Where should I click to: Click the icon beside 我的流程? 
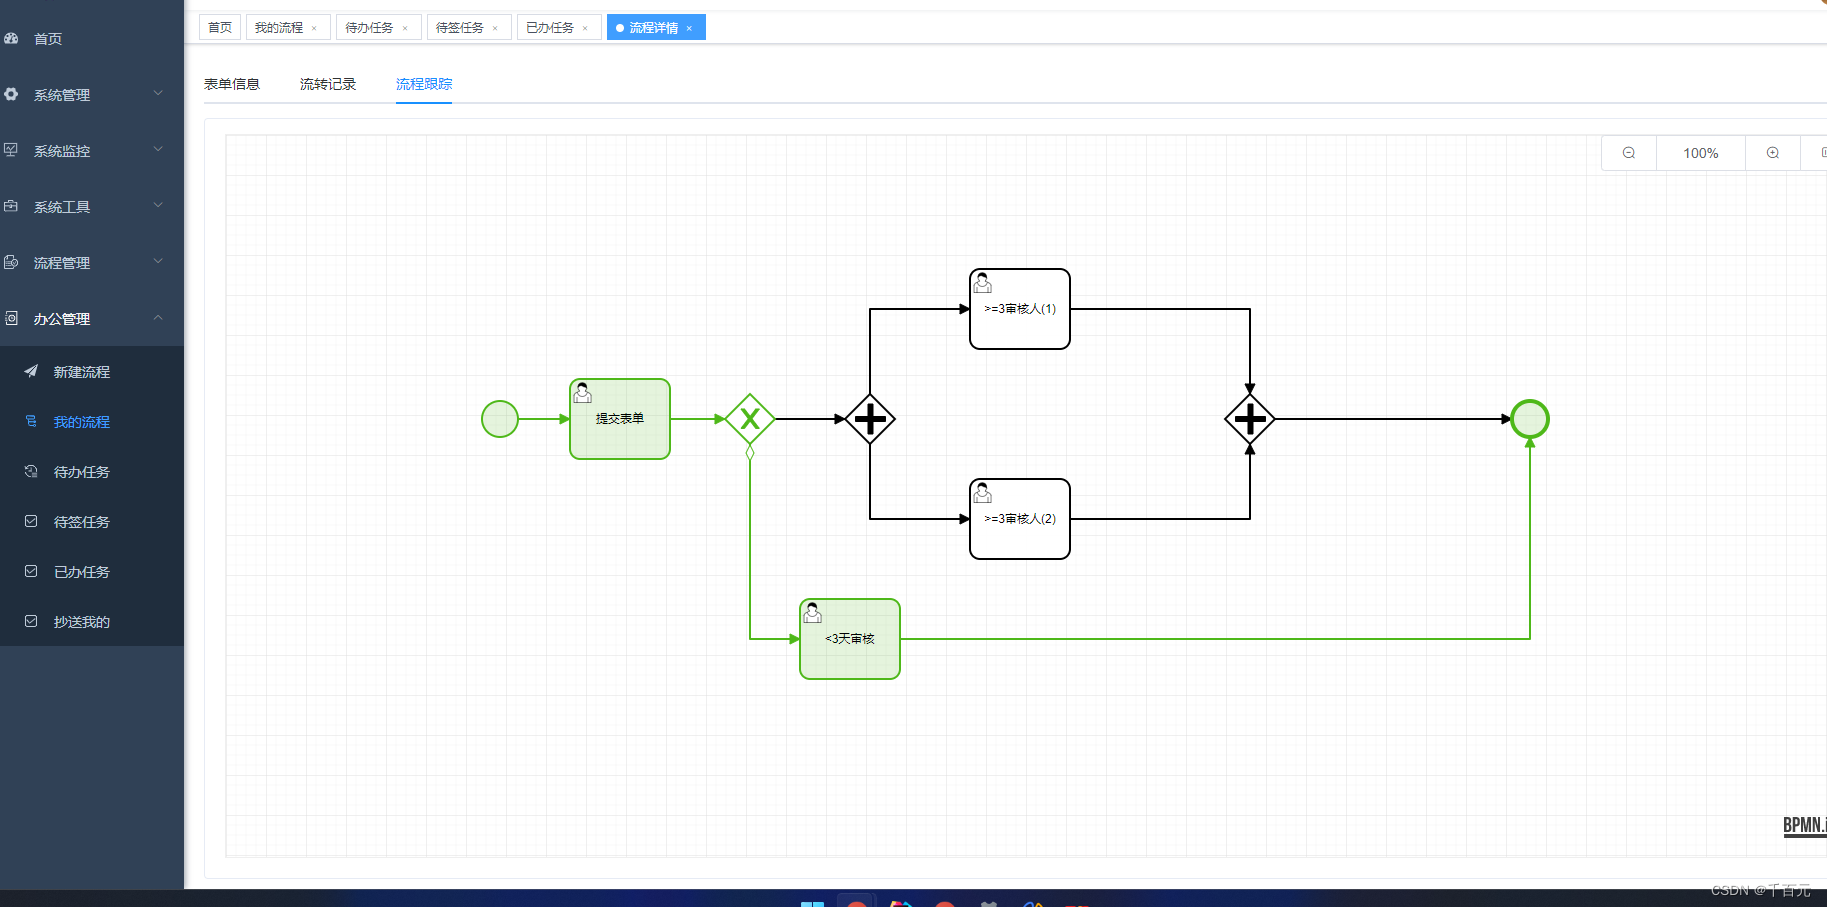pyautogui.click(x=31, y=421)
